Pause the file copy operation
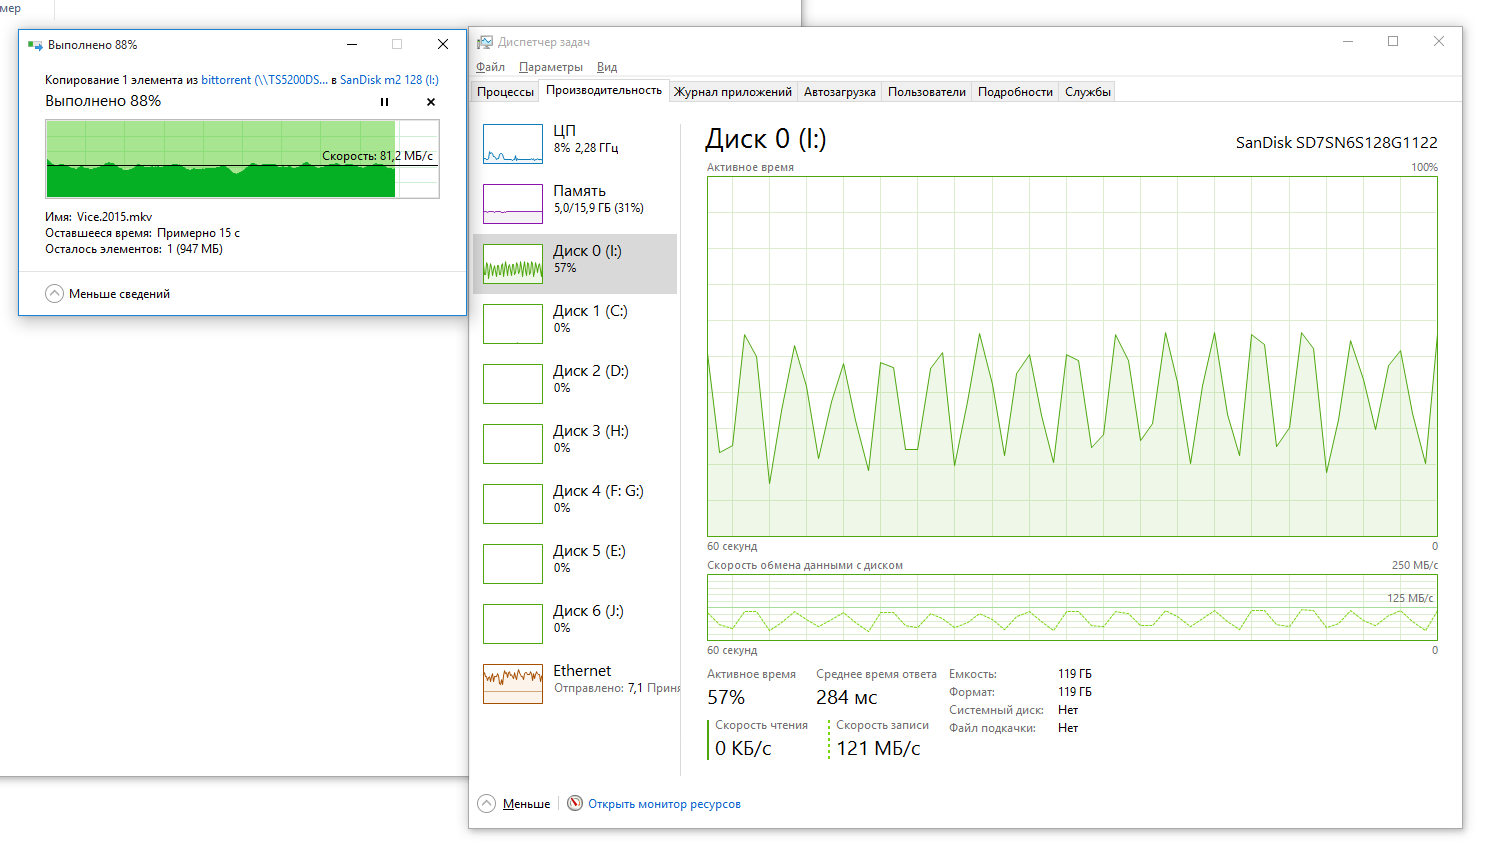The image size is (1491, 853). coord(384,102)
